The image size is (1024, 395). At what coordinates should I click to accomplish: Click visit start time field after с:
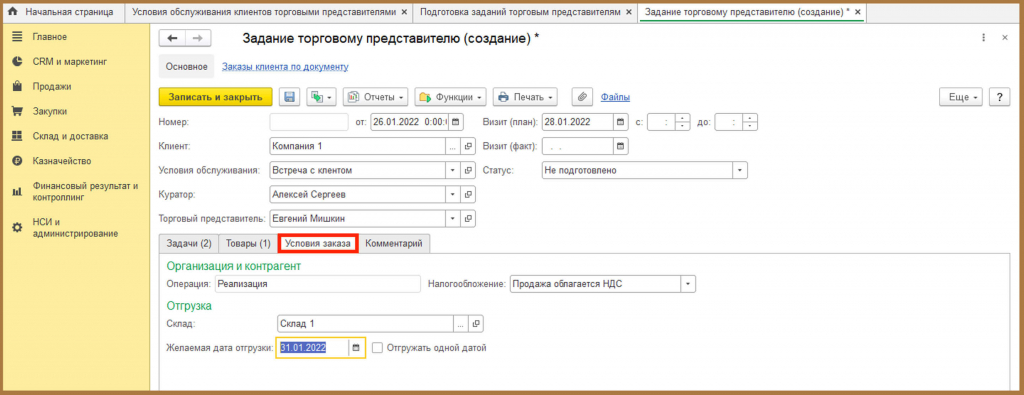[661, 121]
